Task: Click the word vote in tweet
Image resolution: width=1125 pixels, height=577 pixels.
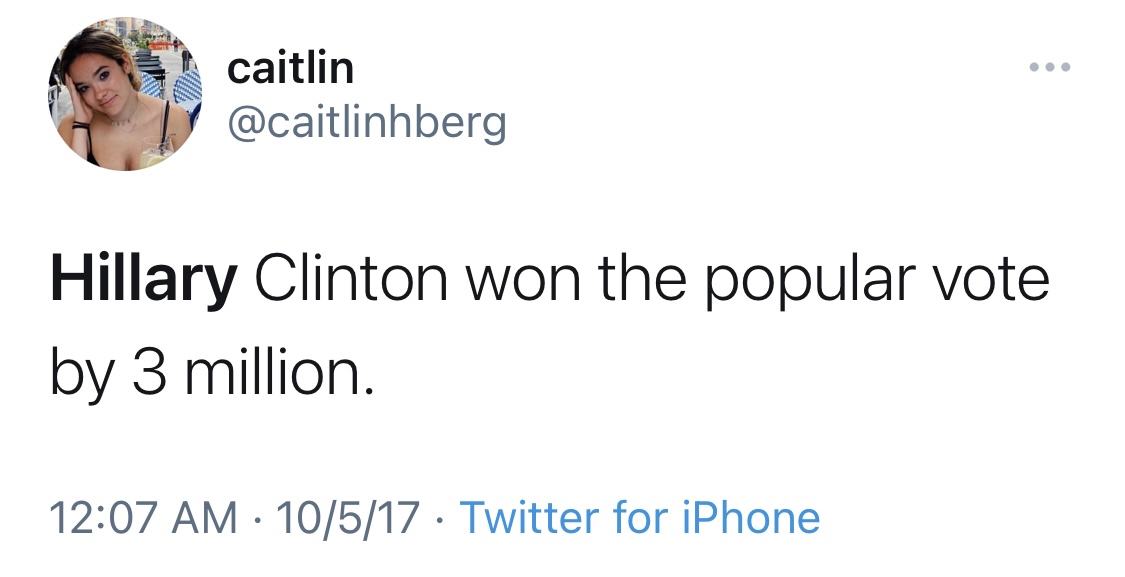Action: [996, 283]
